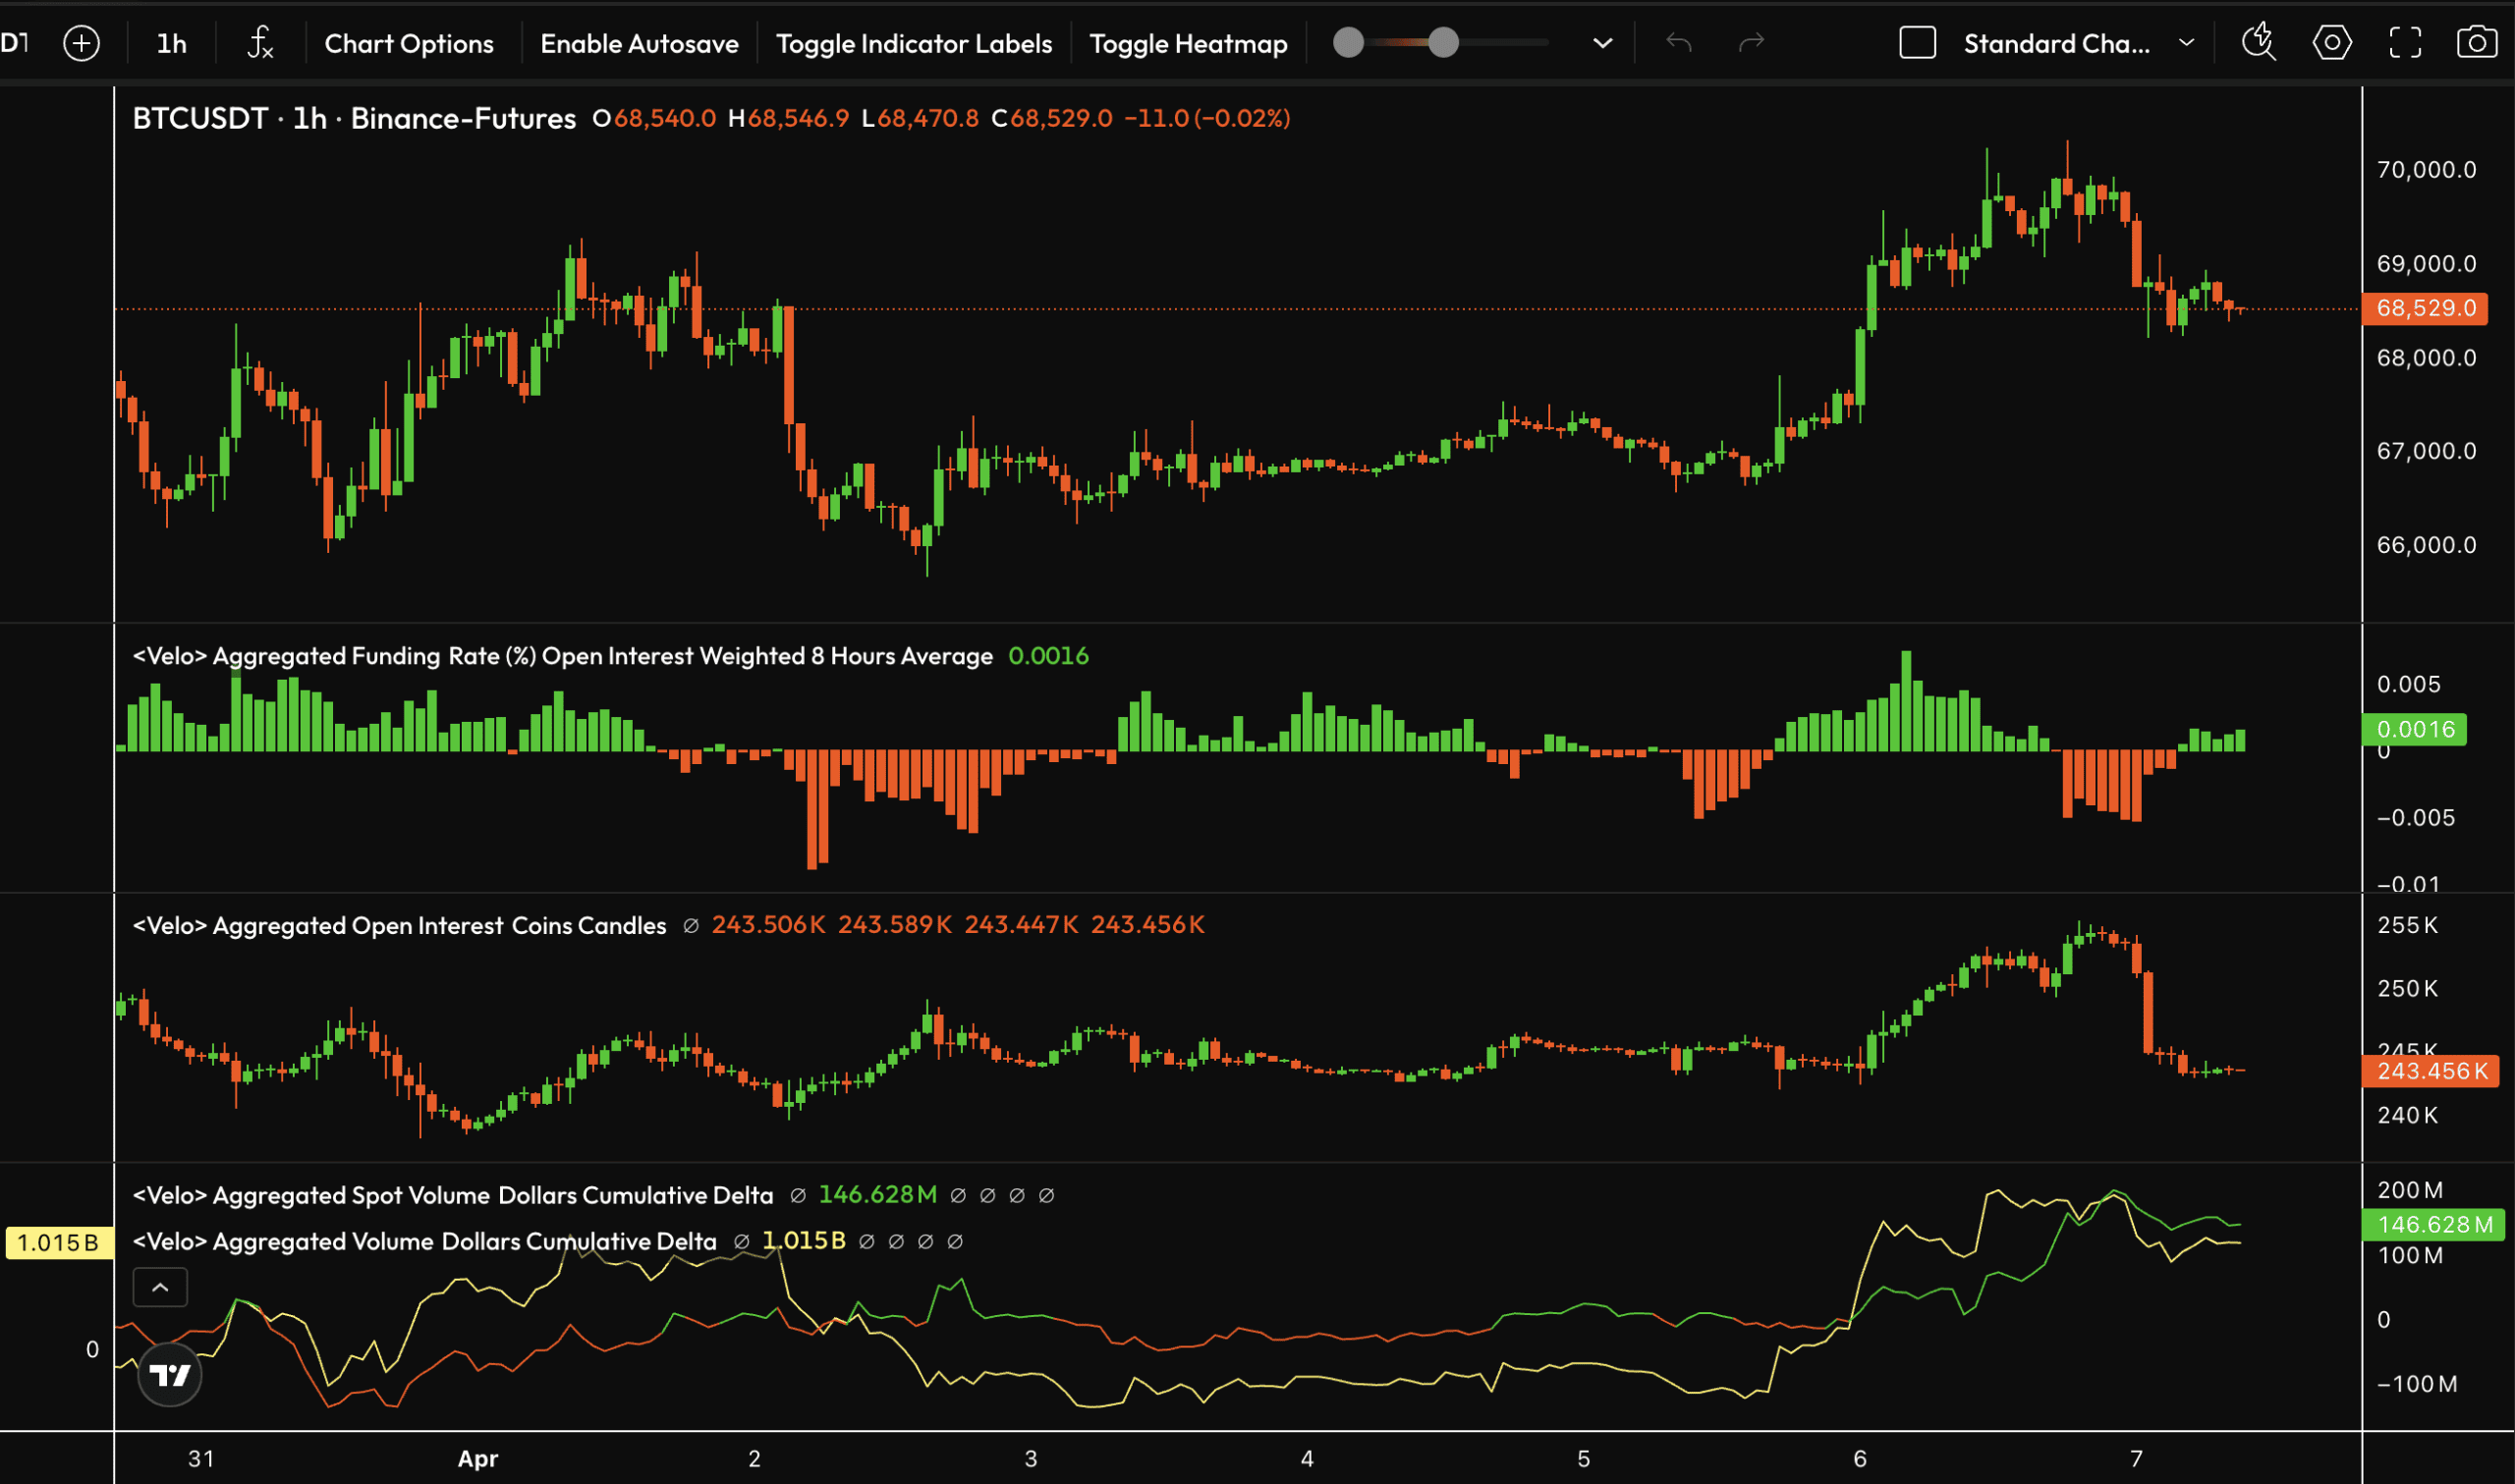Image resolution: width=2515 pixels, height=1484 pixels.
Task: Change the 1h timeframe selector
Action: (171, 44)
